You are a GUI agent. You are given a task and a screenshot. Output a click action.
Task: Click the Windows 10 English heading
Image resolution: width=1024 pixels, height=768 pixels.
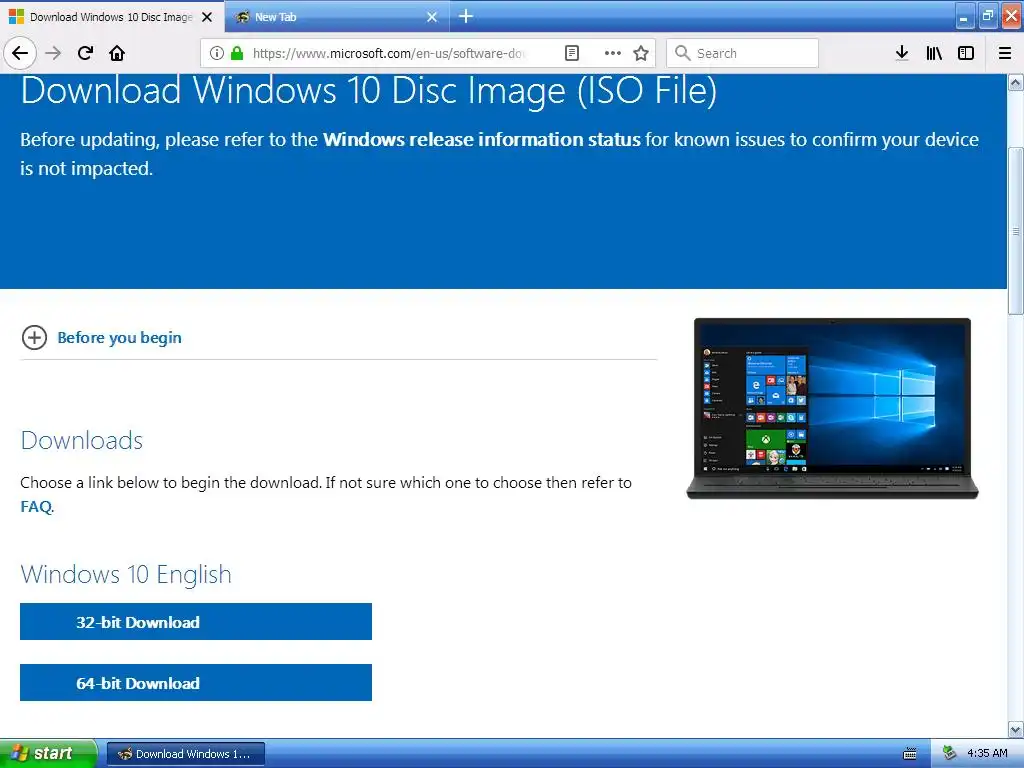click(126, 575)
